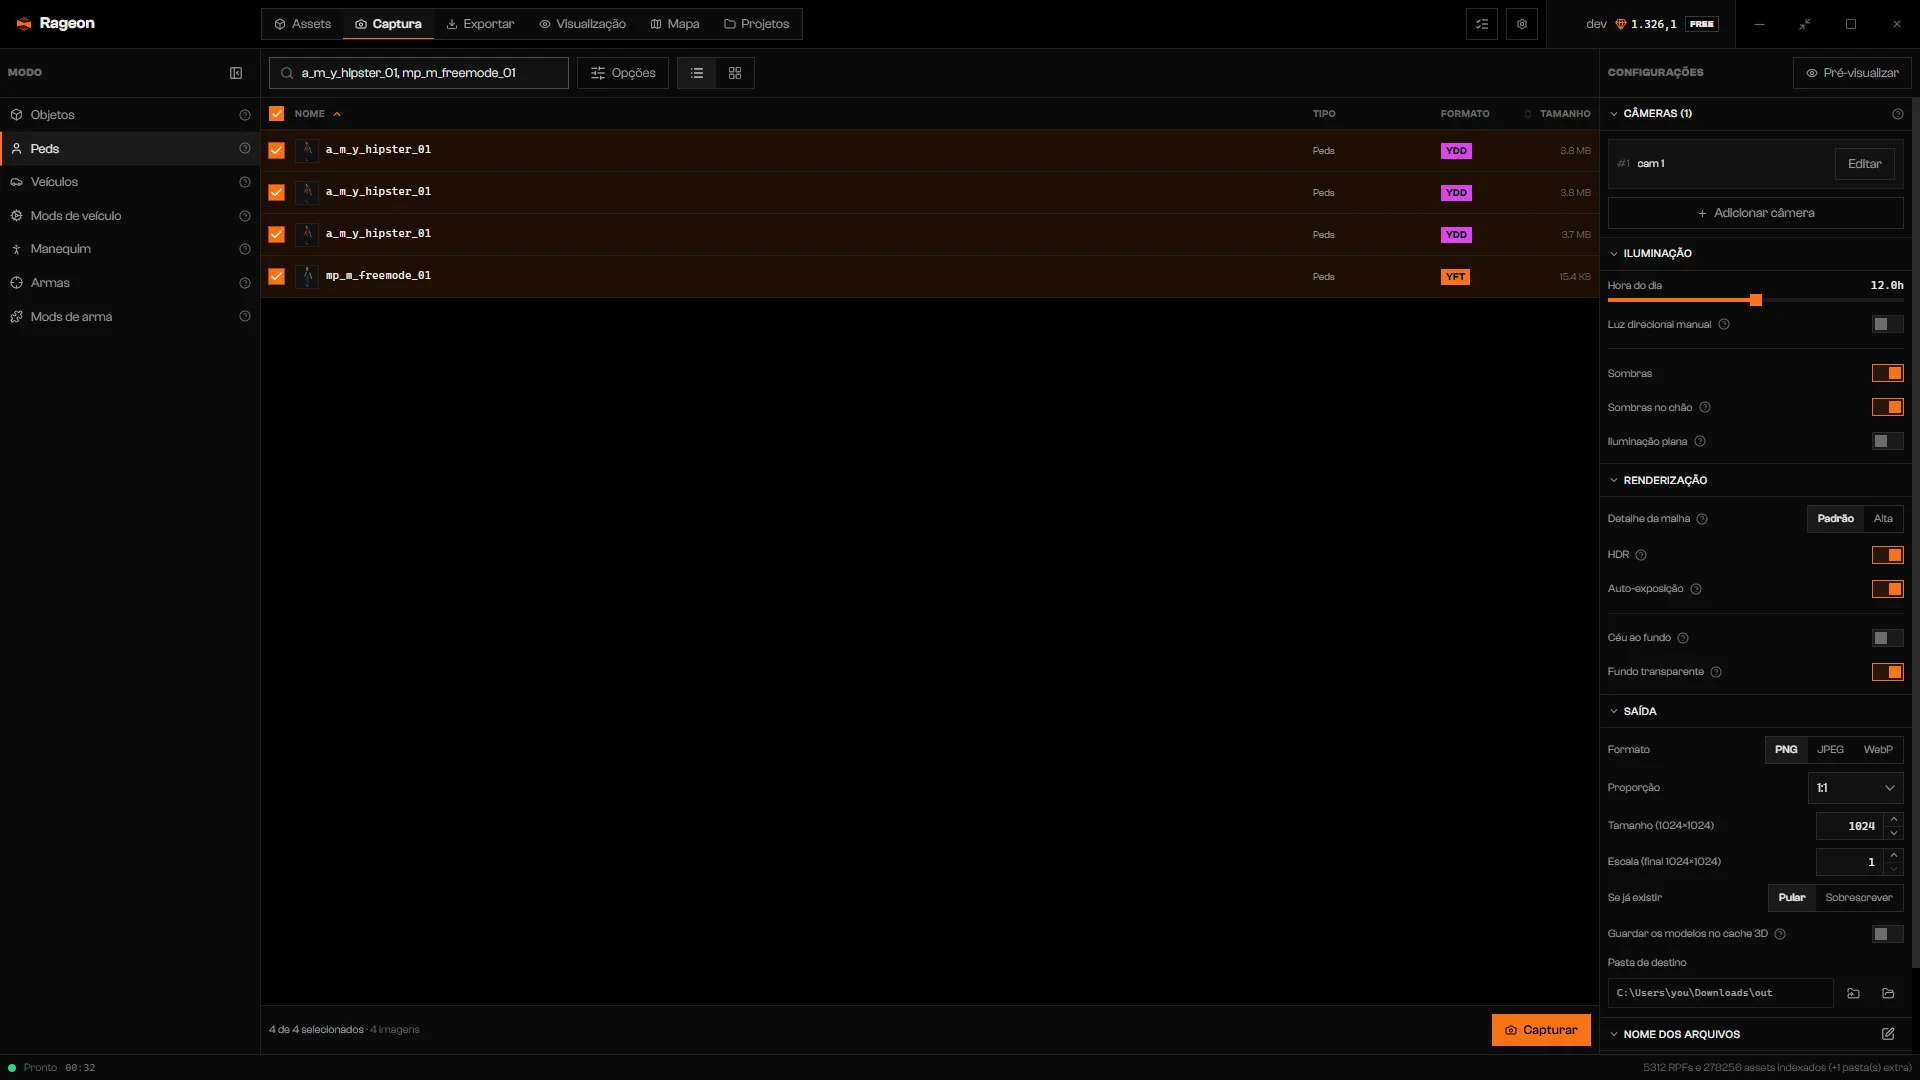Open the Proporção 1:1 dropdown
The image size is (1920, 1080).
click(x=1856, y=788)
